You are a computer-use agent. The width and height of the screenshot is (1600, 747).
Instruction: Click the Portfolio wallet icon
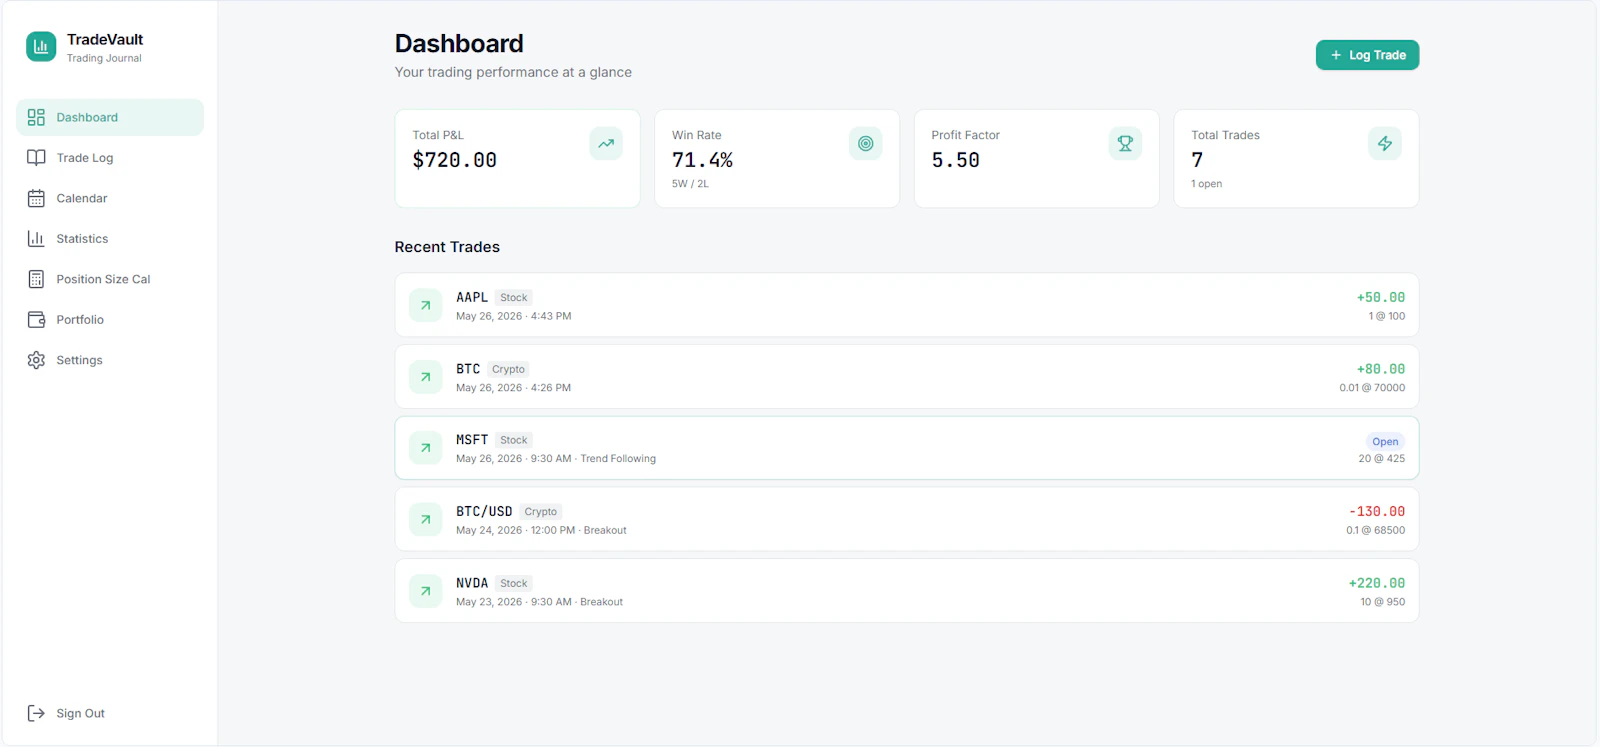[36, 320]
